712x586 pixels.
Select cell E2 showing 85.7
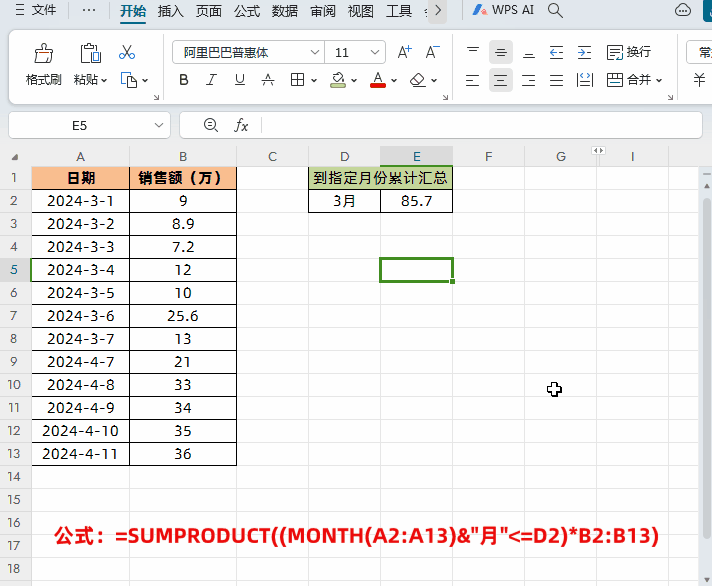click(416, 201)
